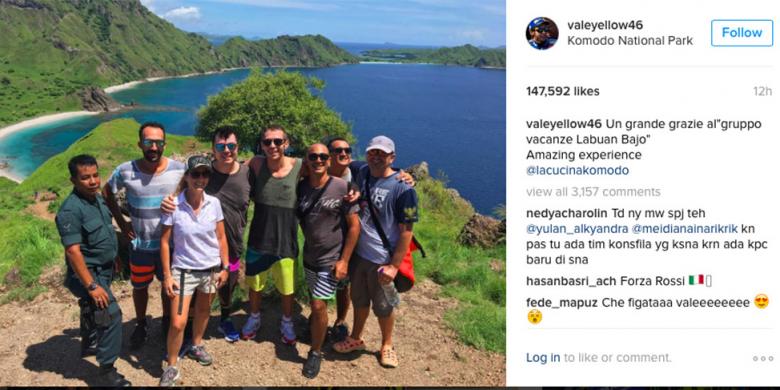
Task: Expand view all 3,157 comments
Action: click(593, 192)
